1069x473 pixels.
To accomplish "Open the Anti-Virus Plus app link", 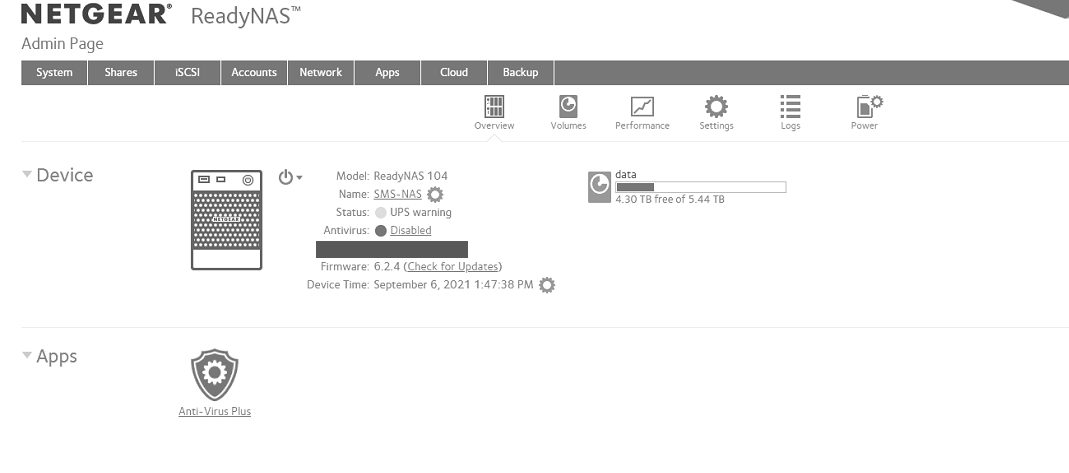I will [215, 412].
